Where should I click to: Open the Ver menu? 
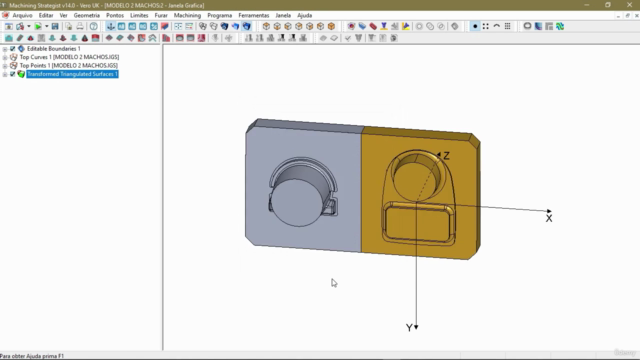point(63,15)
